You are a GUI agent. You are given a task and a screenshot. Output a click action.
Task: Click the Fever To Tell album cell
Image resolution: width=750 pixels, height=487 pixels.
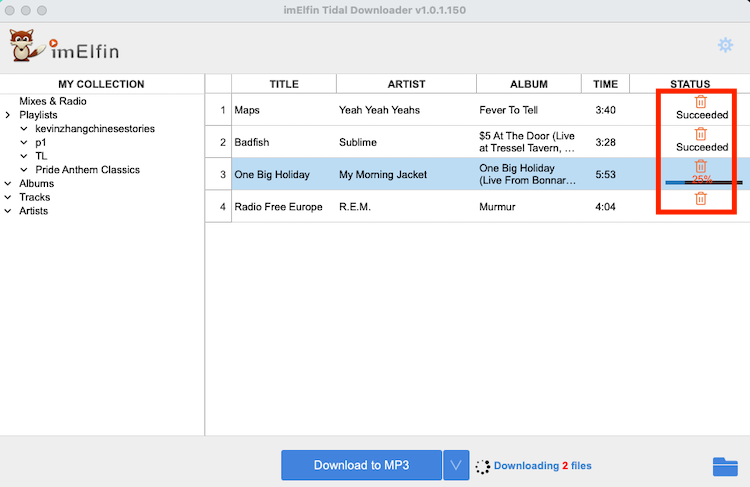529,110
